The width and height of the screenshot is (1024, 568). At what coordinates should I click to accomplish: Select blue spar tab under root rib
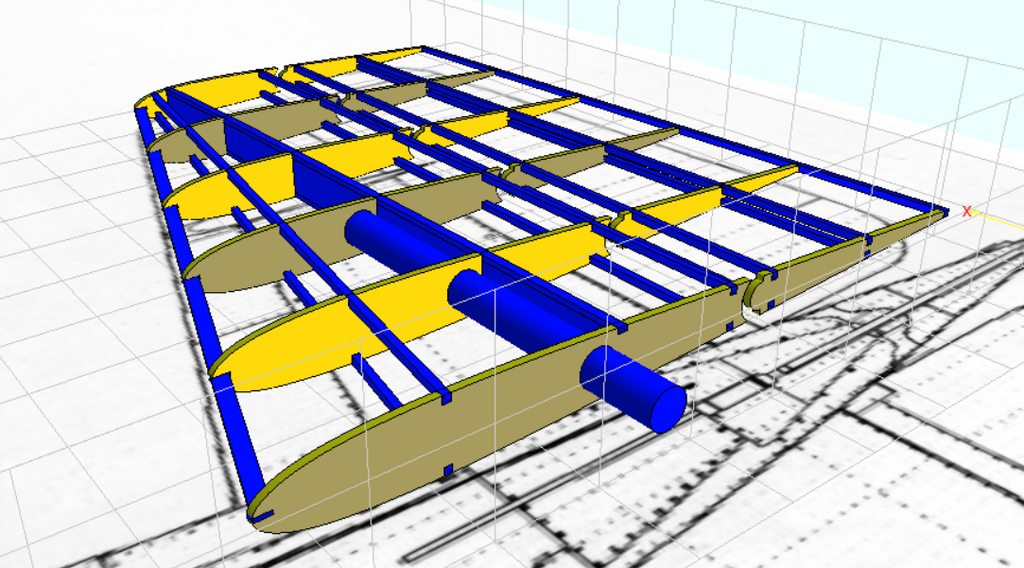point(449,470)
